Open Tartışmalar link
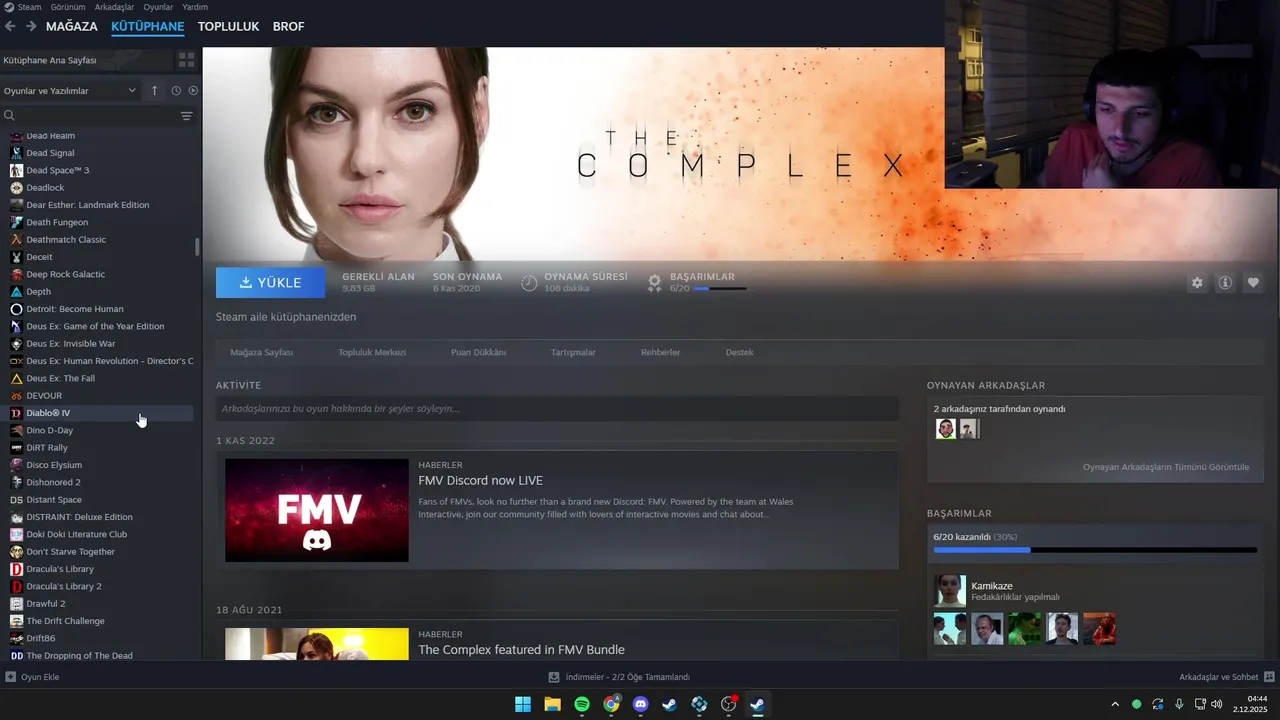The height and width of the screenshot is (720, 1280). point(573,353)
